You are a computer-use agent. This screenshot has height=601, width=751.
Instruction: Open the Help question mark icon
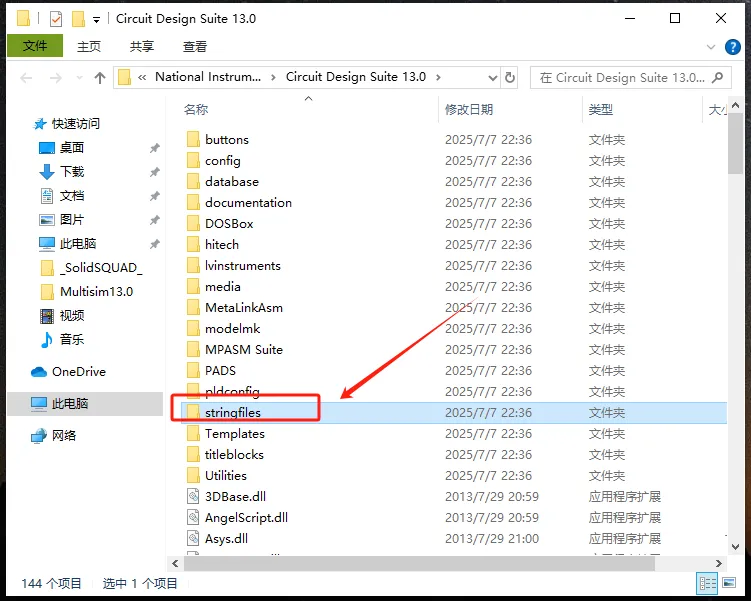[x=732, y=47]
